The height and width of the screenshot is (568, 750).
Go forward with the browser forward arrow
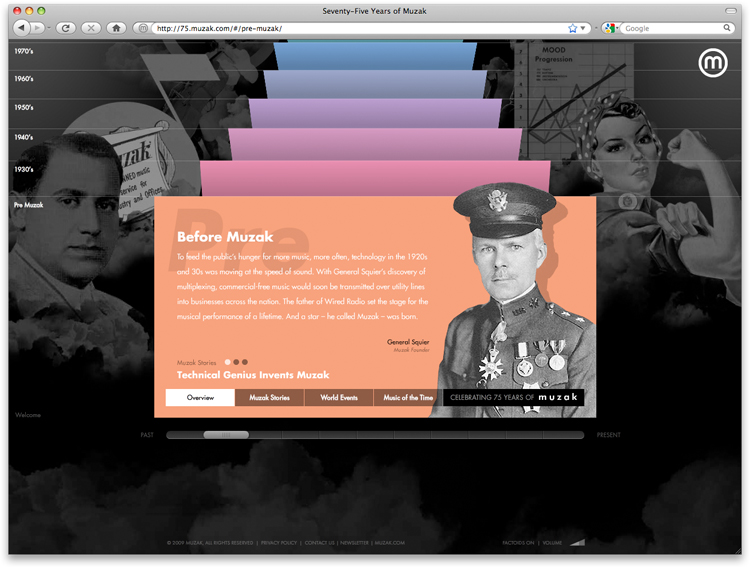pos(37,28)
